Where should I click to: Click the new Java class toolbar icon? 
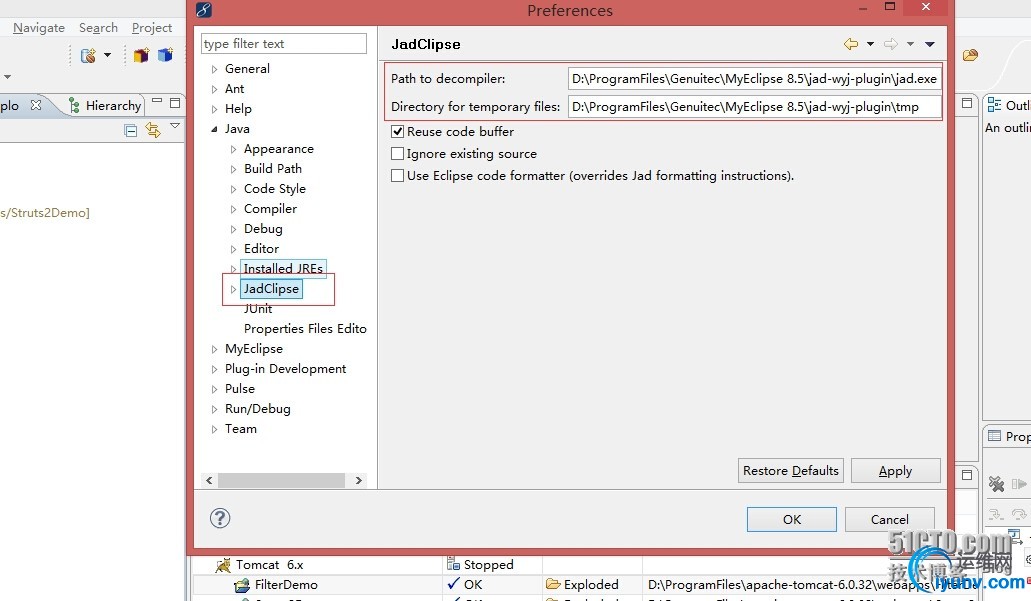pos(165,55)
